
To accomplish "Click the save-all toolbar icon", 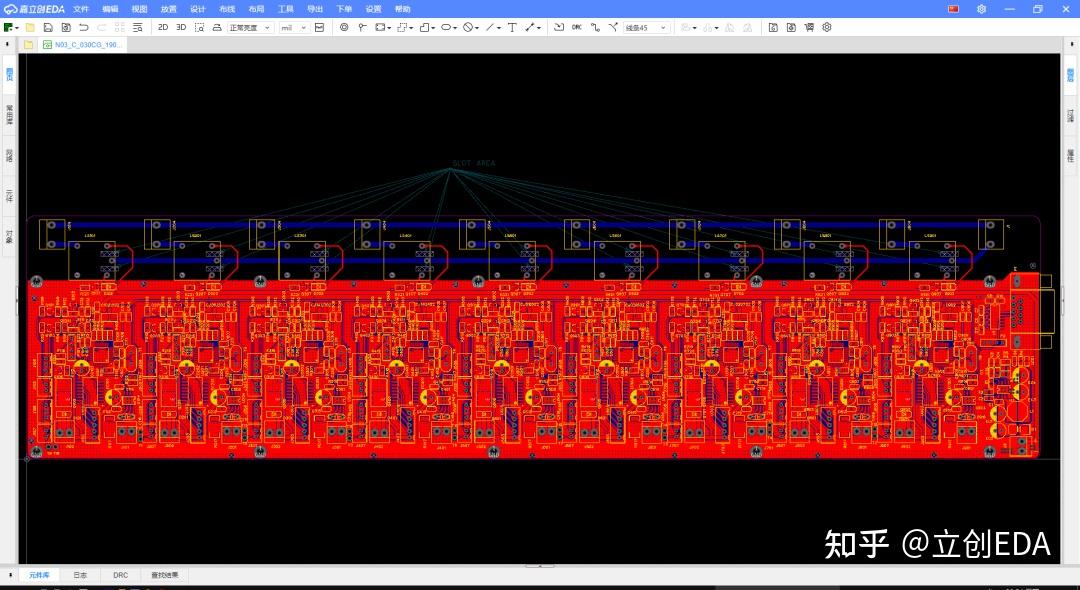I will point(66,28).
